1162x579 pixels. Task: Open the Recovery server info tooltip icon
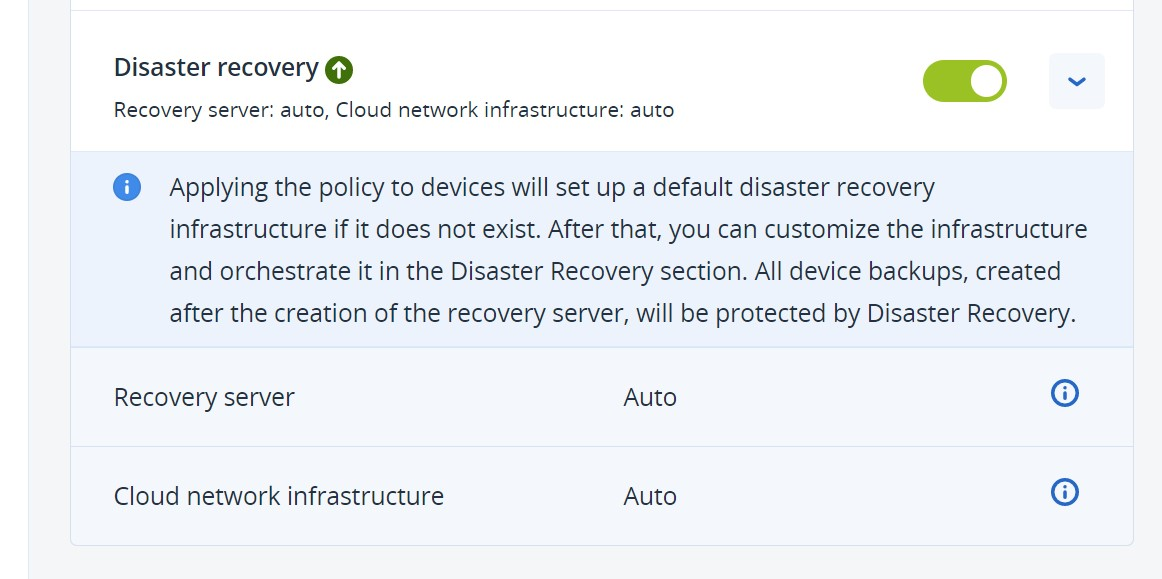pyautogui.click(x=1065, y=393)
